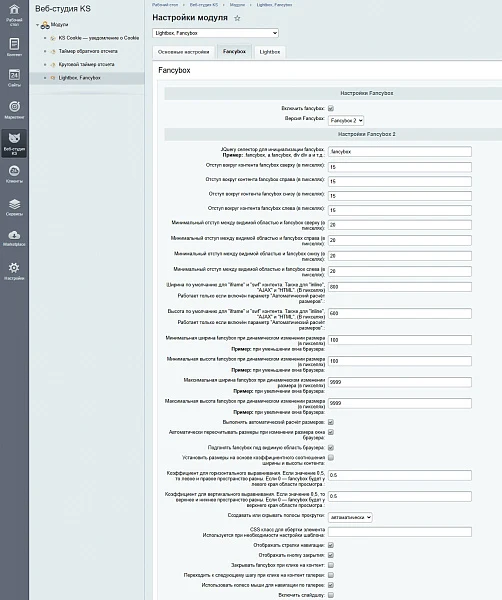The width and height of the screenshot is (502, 600).
Task: Open the Версия Fancybox dropdown
Action: [346, 121]
